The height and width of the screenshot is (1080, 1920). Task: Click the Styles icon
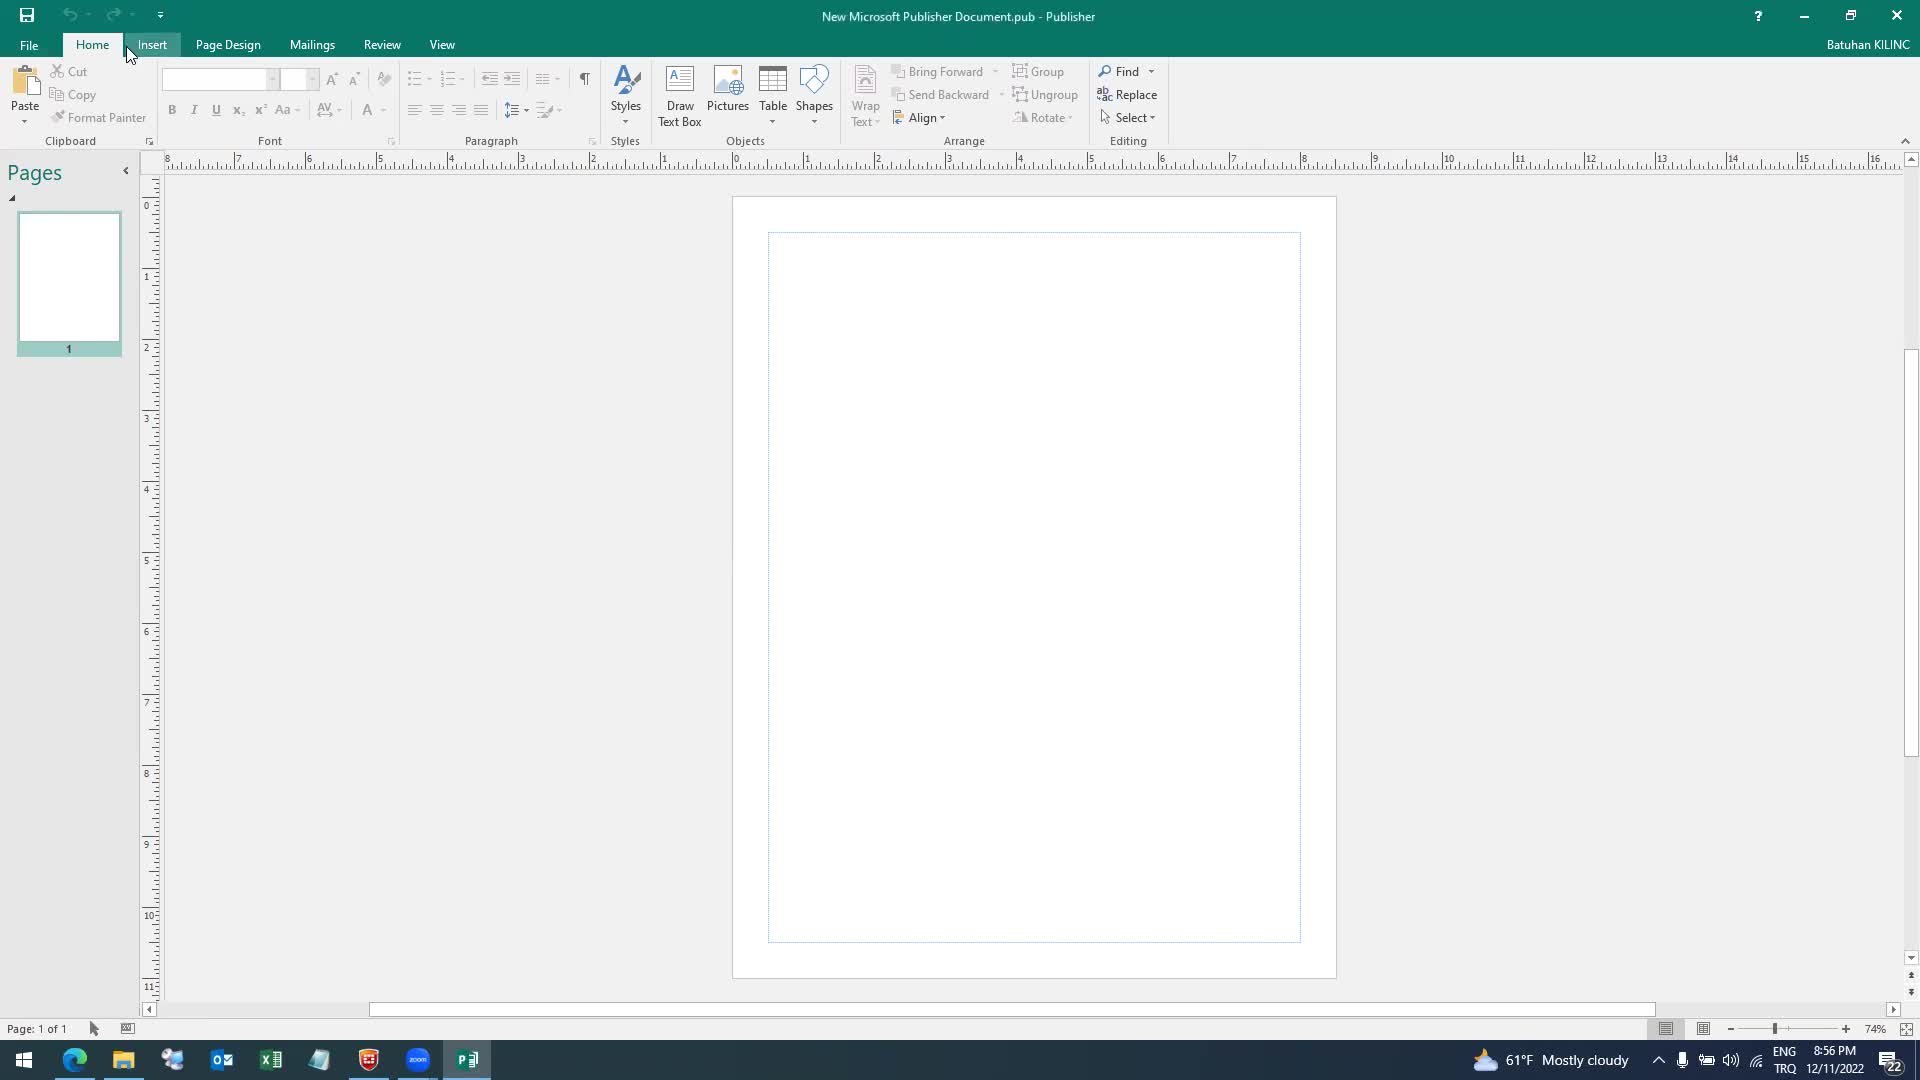coord(626,82)
